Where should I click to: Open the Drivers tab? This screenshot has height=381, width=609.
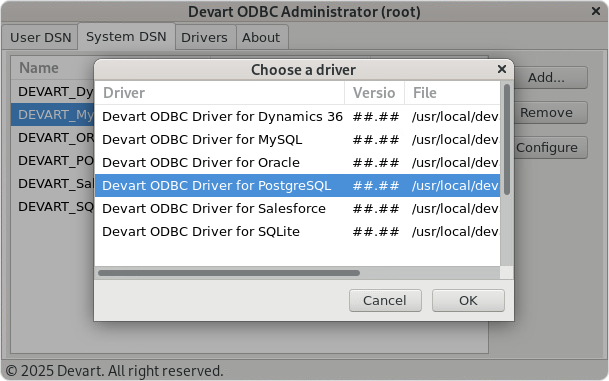pos(204,38)
